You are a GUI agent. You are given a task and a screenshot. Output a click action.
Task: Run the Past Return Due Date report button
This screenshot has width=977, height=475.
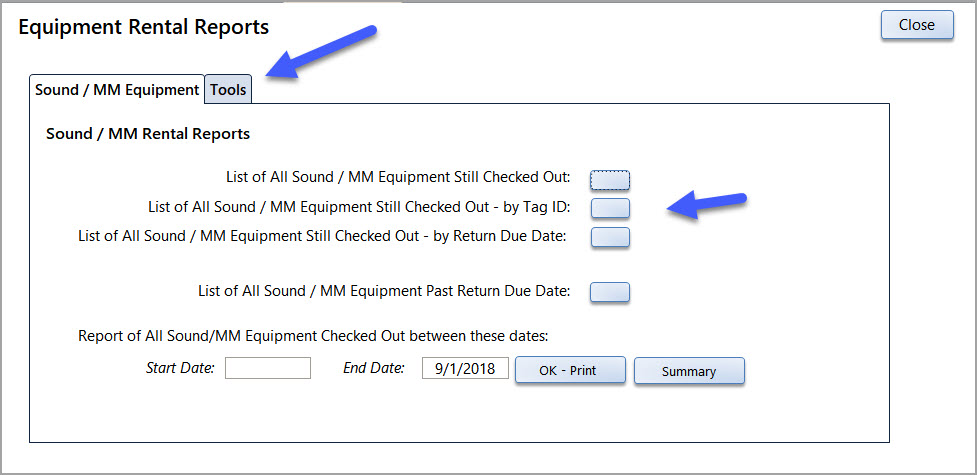tap(610, 292)
